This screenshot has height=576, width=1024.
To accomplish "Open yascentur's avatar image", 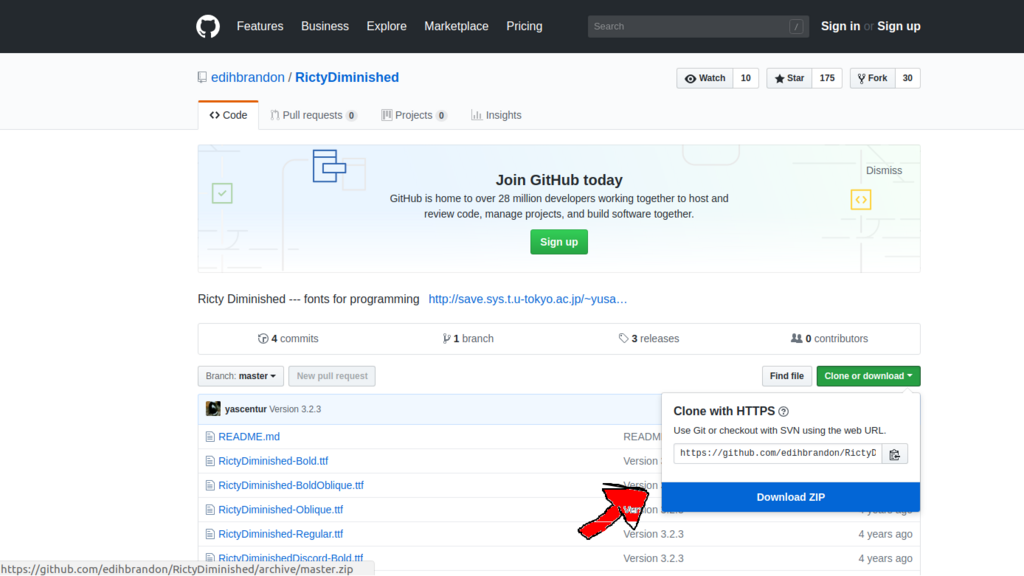I will coord(213,409).
